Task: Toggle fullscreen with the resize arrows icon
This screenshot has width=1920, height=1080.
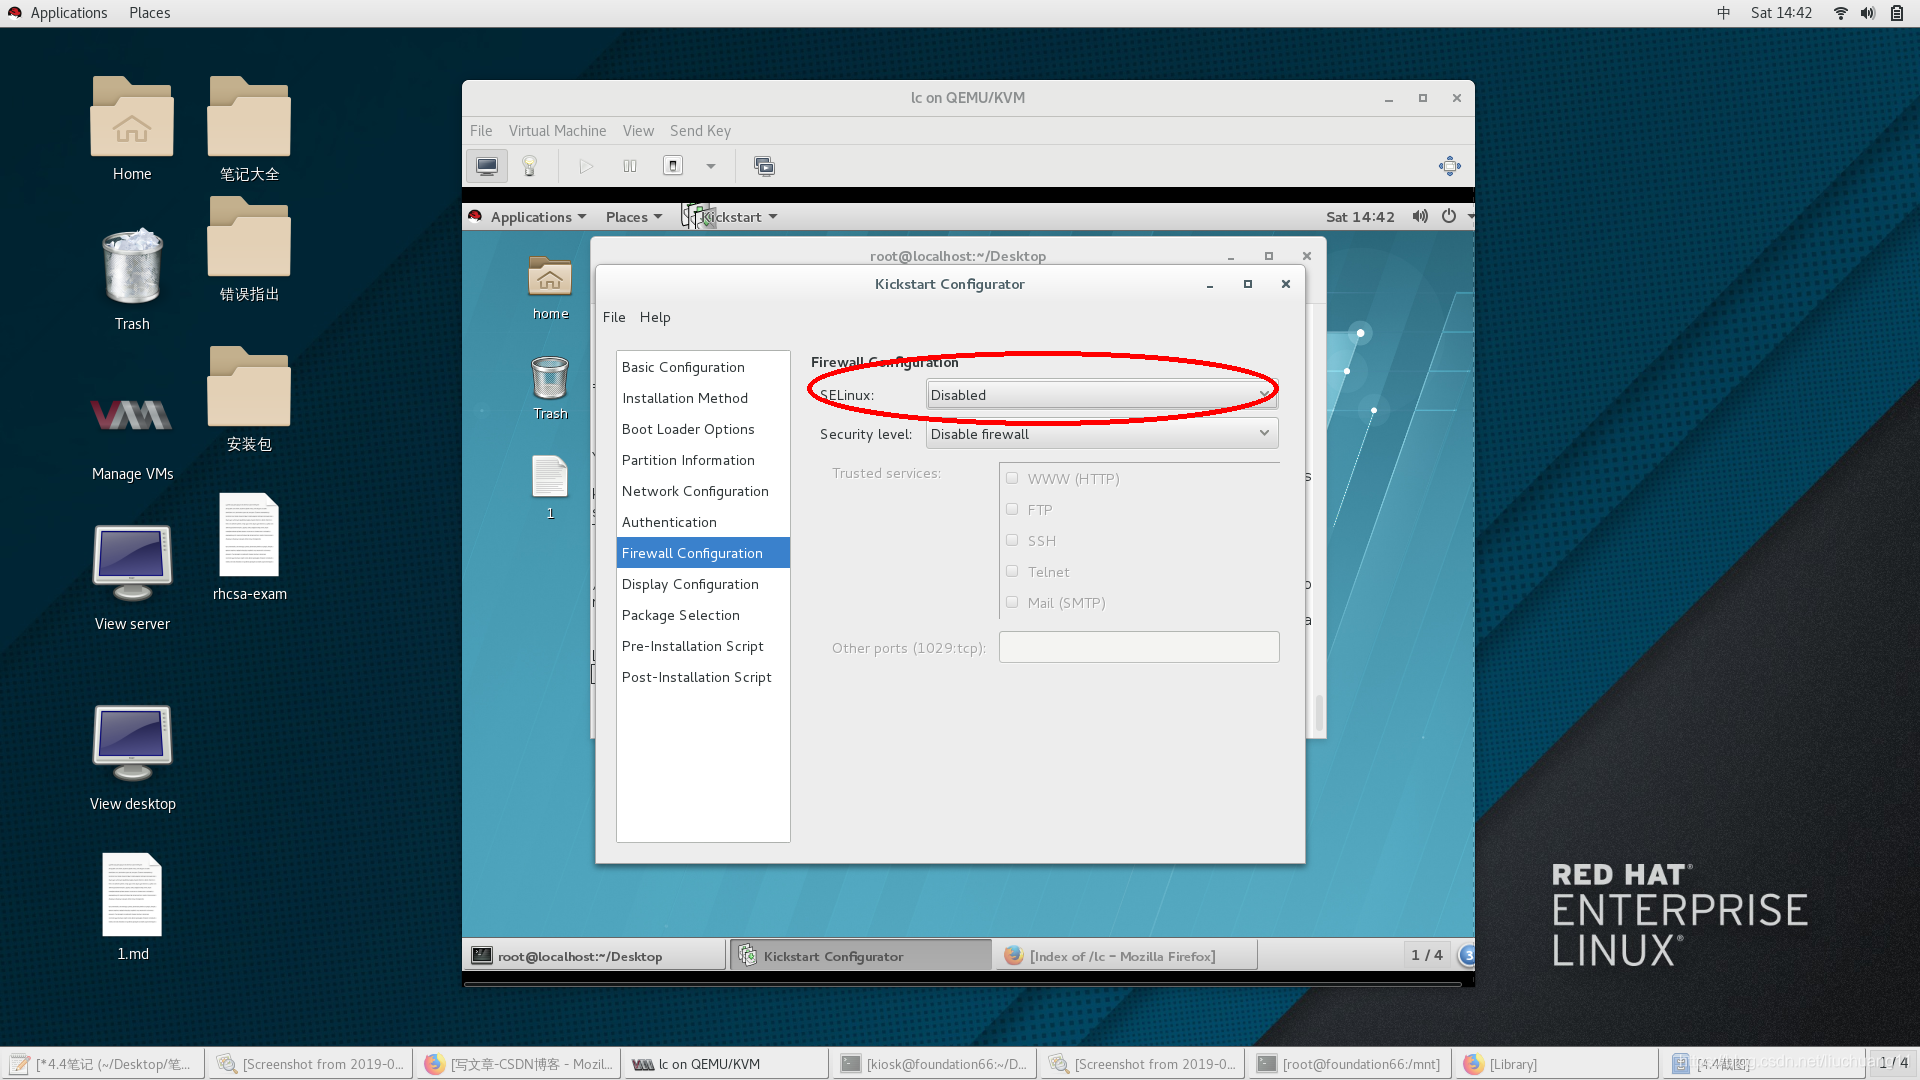Action: click(x=1449, y=166)
